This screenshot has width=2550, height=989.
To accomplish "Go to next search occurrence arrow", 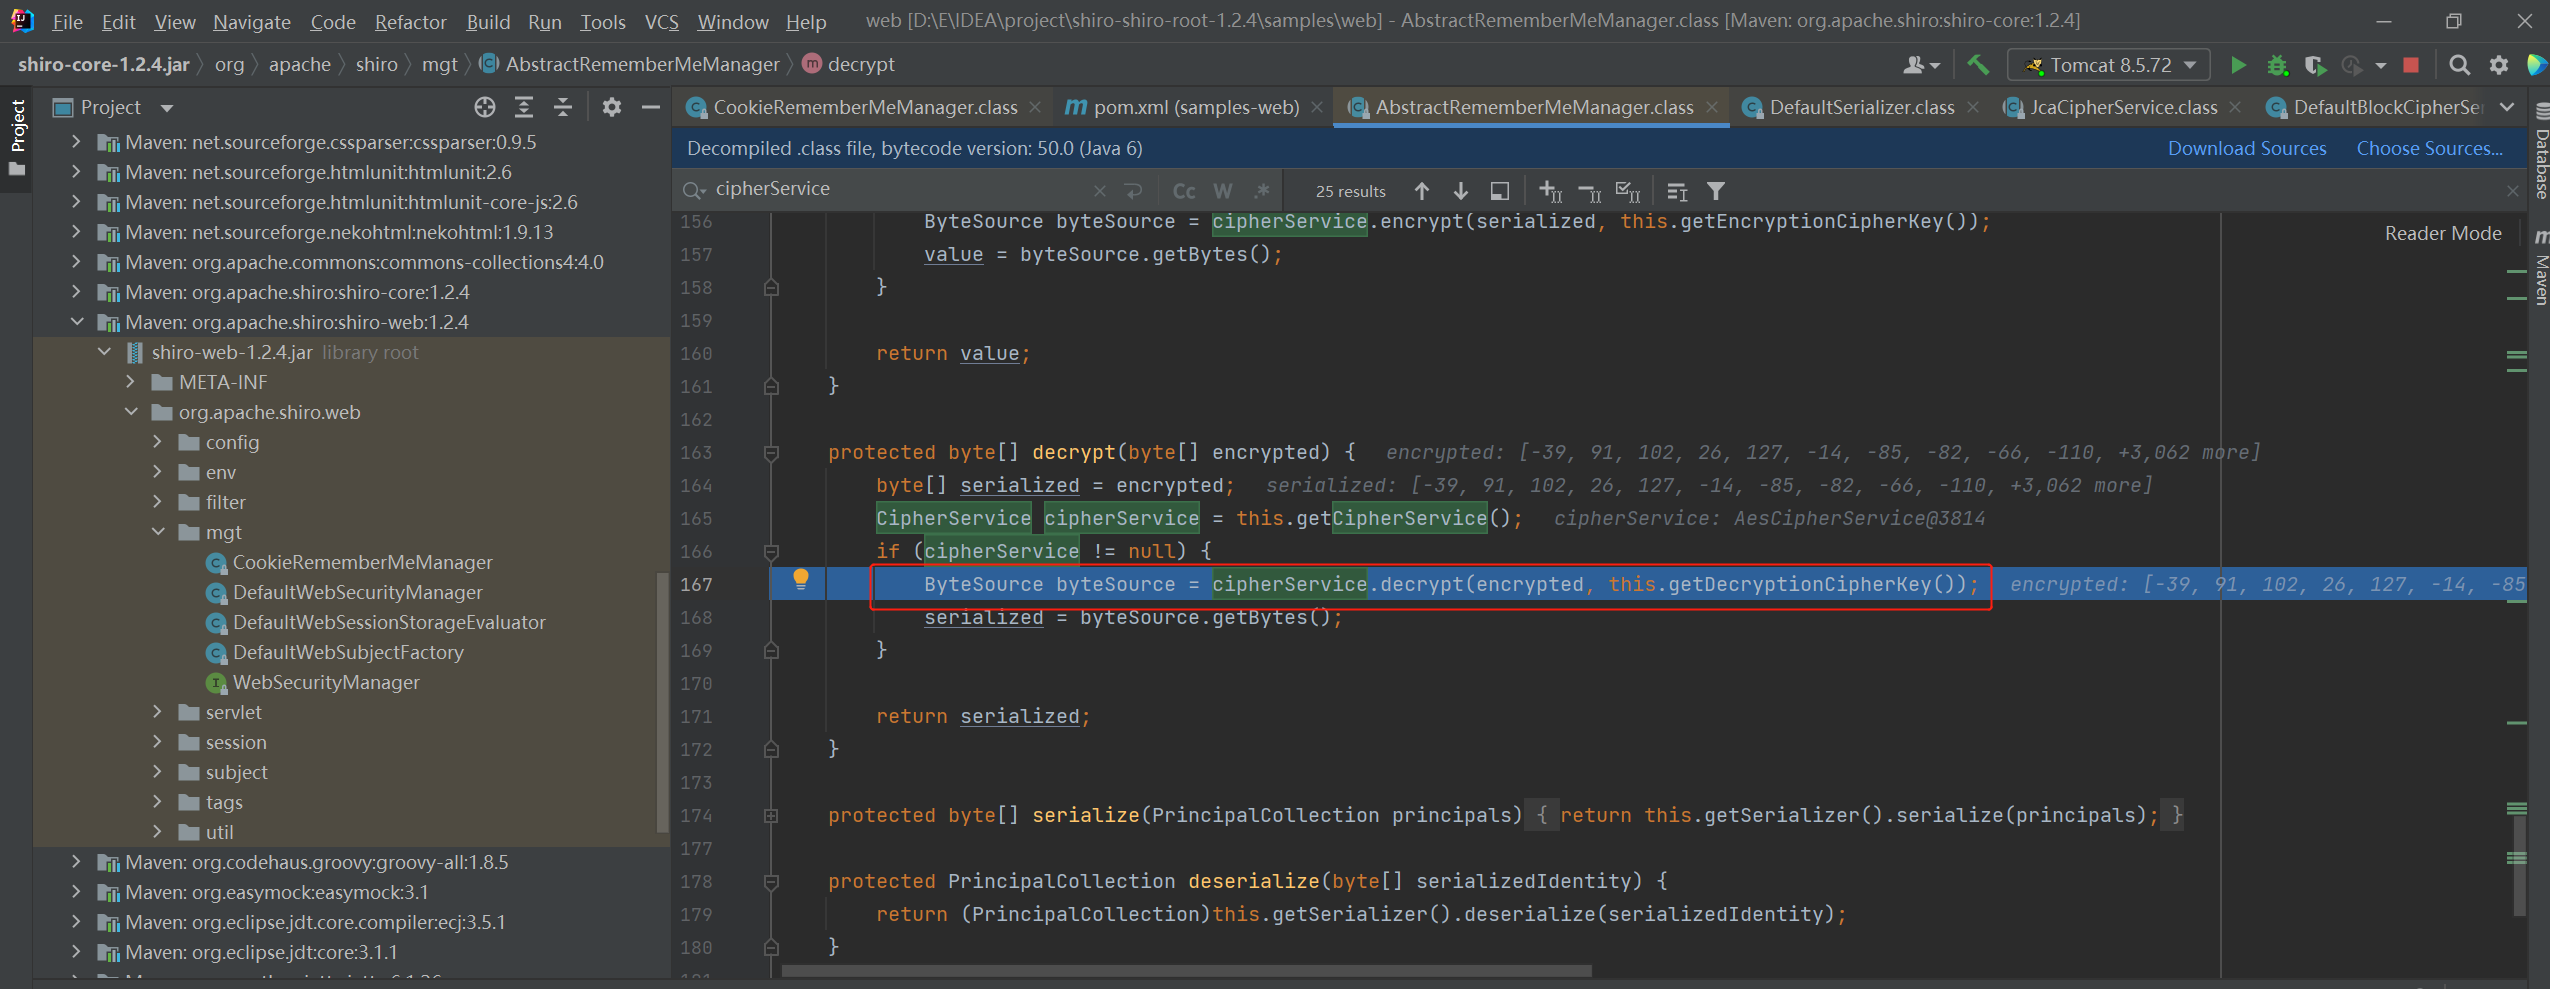I will [x=1461, y=191].
